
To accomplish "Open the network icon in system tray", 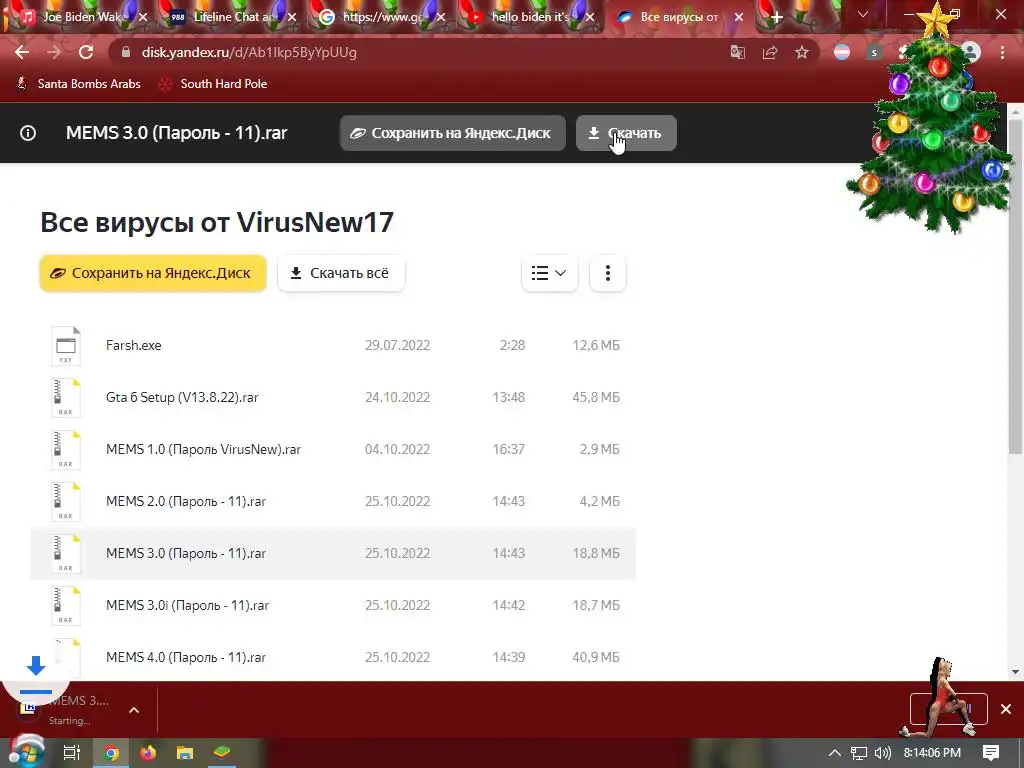I will [858, 753].
